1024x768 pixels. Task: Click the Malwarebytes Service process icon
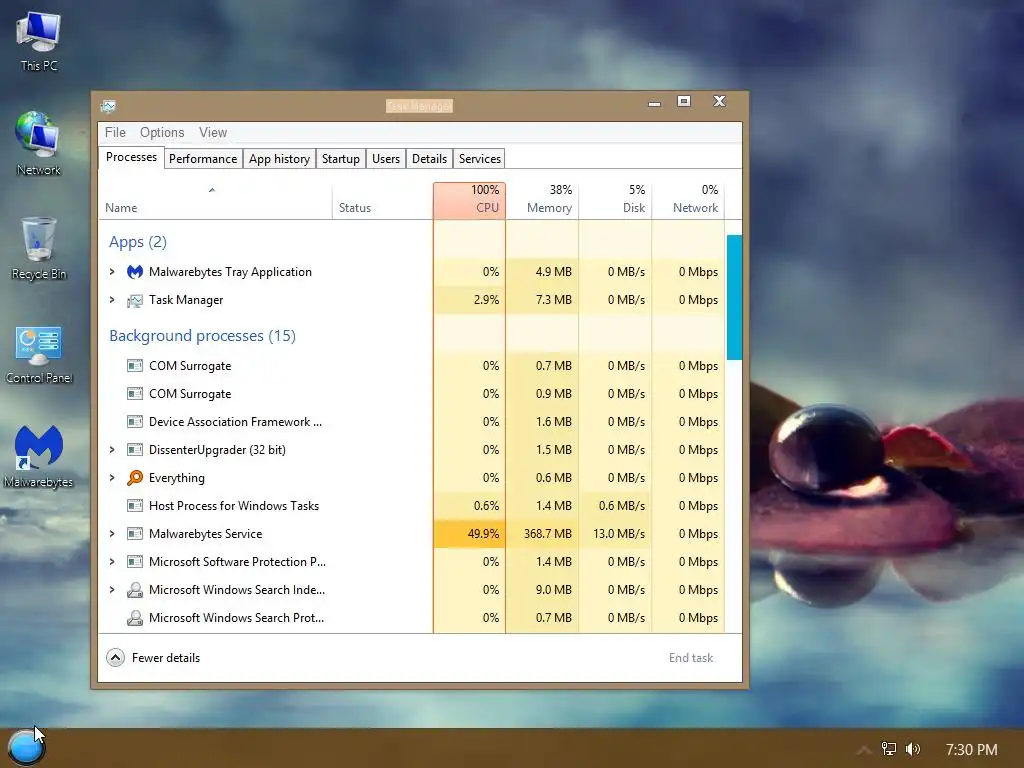[x=135, y=534]
